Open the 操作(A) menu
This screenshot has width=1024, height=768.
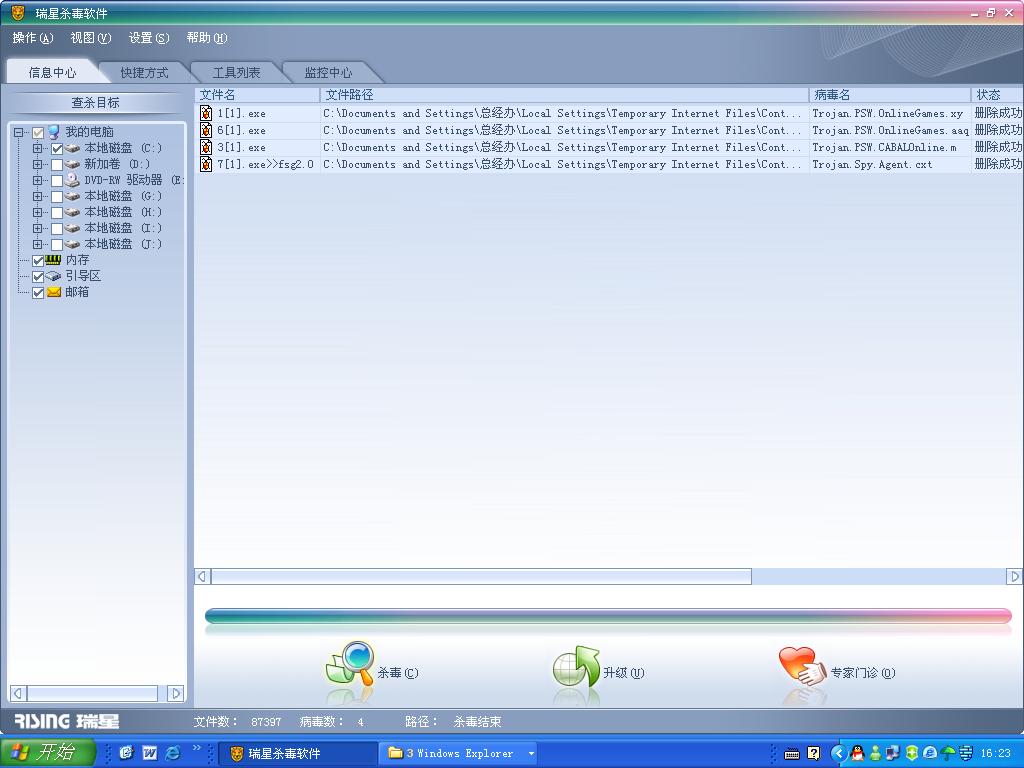click(x=33, y=38)
